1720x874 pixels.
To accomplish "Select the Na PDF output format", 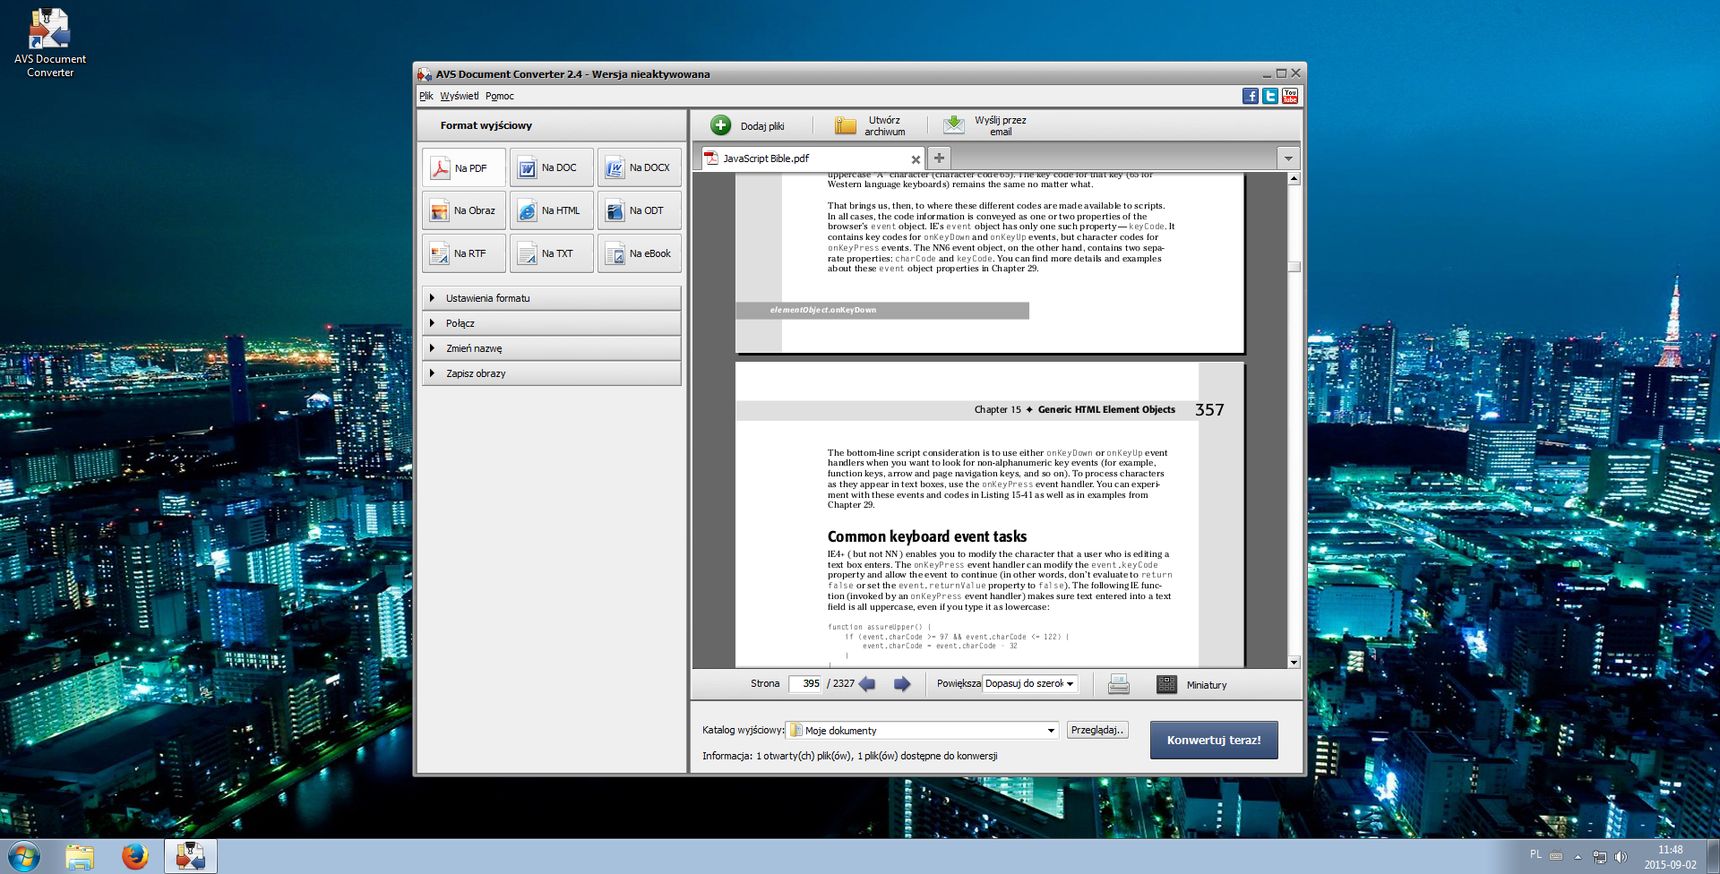I will click(464, 168).
